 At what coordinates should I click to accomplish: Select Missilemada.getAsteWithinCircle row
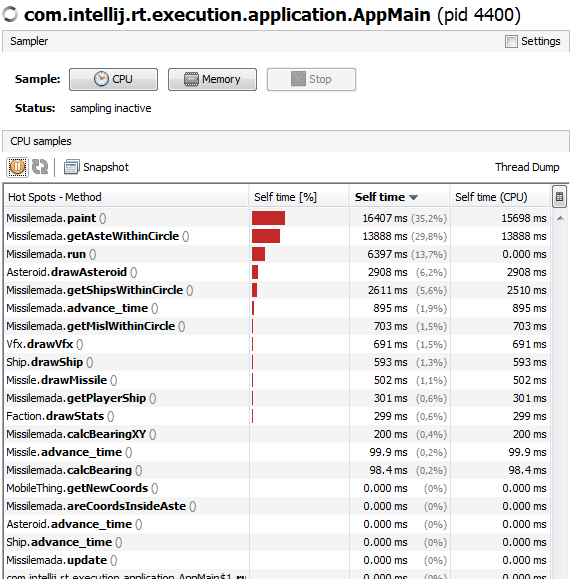point(277,236)
